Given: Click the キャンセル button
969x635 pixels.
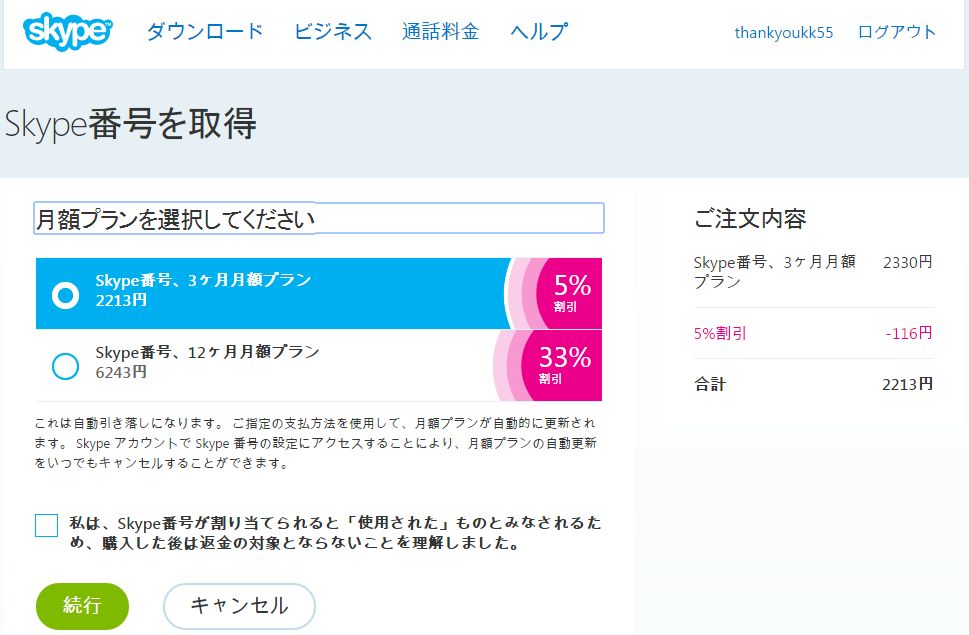Looking at the screenshot, I should coord(239,606).
